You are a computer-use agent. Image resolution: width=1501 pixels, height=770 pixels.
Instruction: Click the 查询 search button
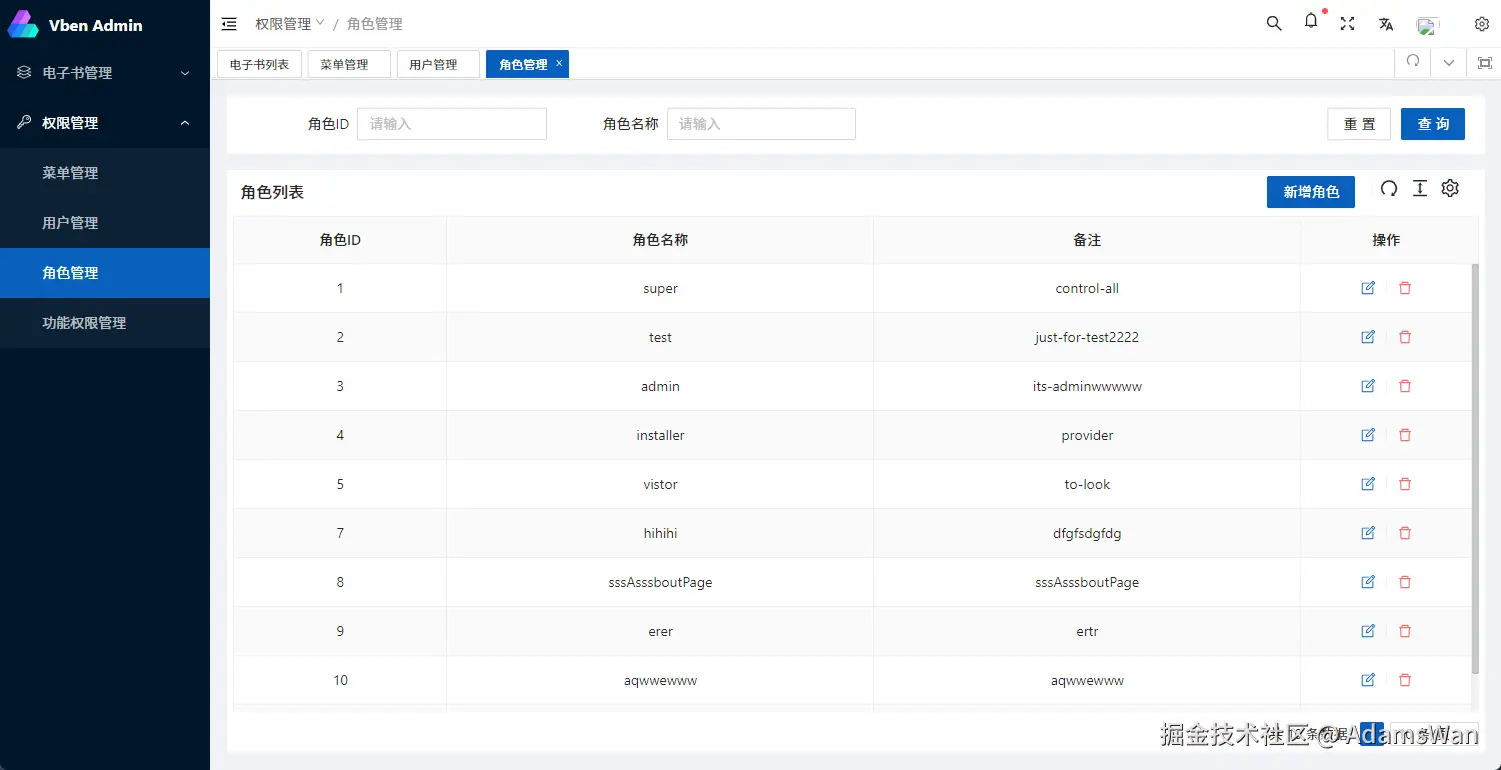click(1433, 124)
